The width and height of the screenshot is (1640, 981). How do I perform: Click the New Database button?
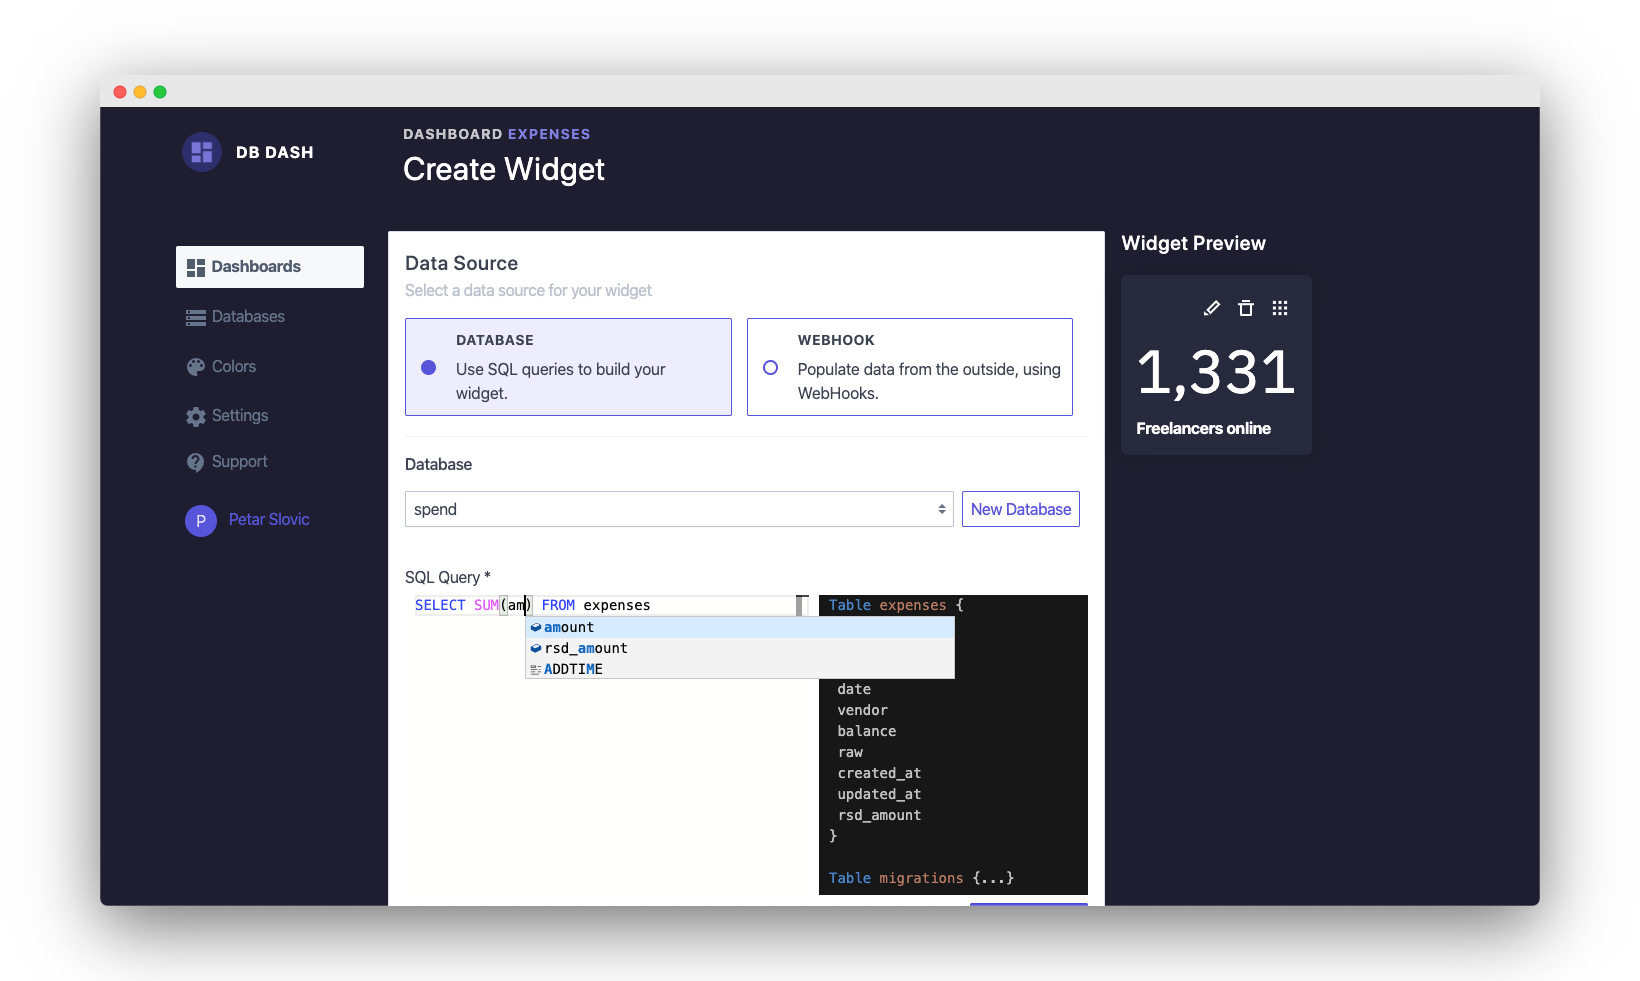tap(1021, 509)
